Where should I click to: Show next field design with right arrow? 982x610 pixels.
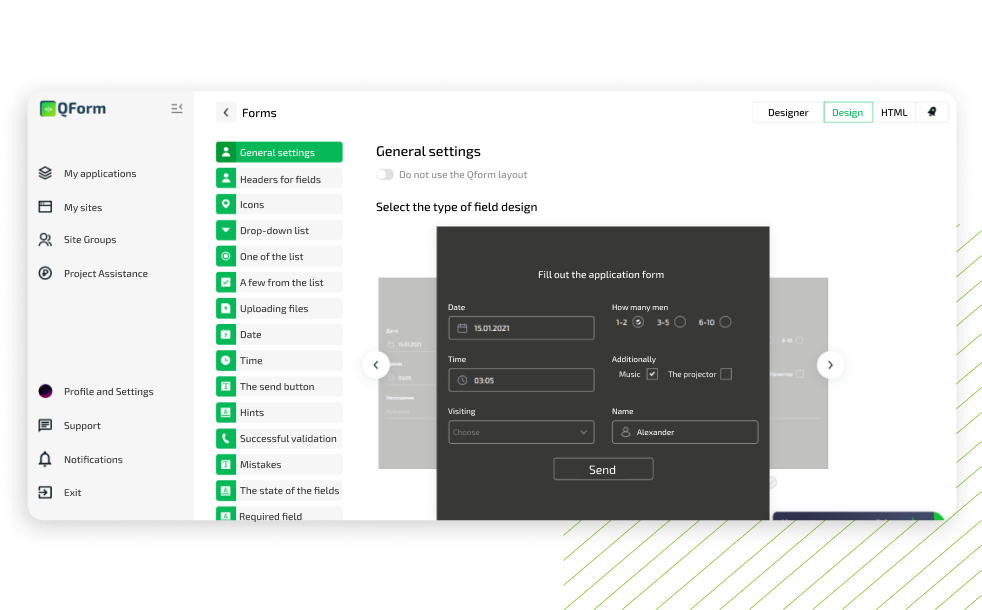[831, 365]
